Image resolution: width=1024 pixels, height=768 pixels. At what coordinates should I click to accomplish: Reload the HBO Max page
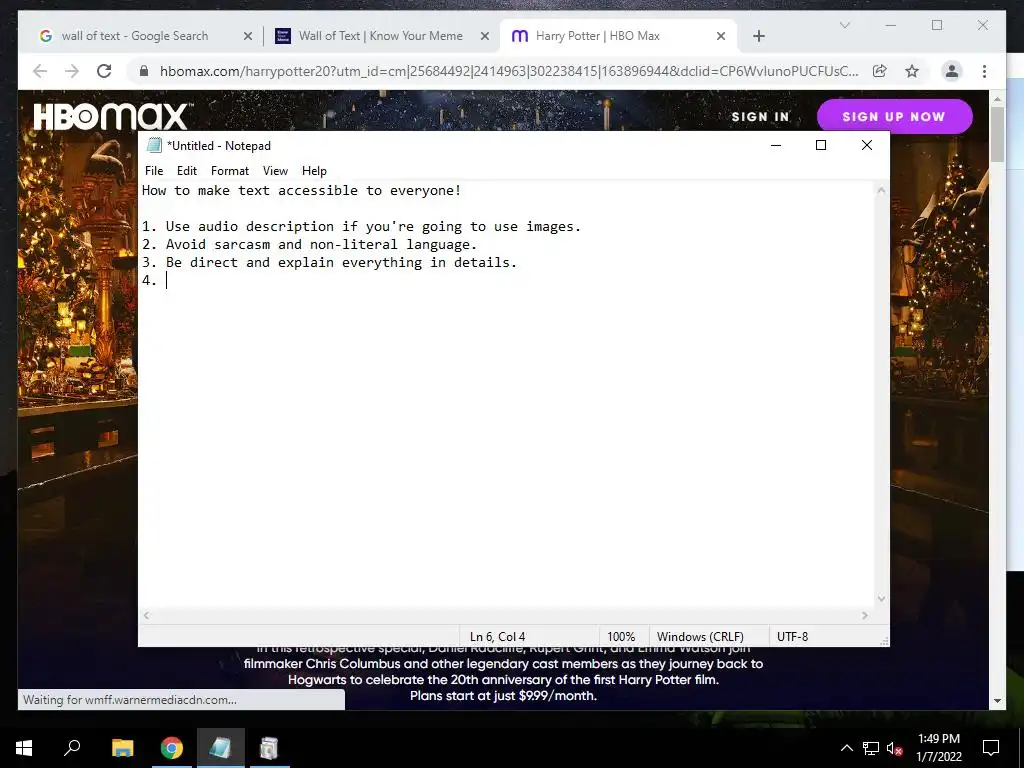[x=104, y=71]
